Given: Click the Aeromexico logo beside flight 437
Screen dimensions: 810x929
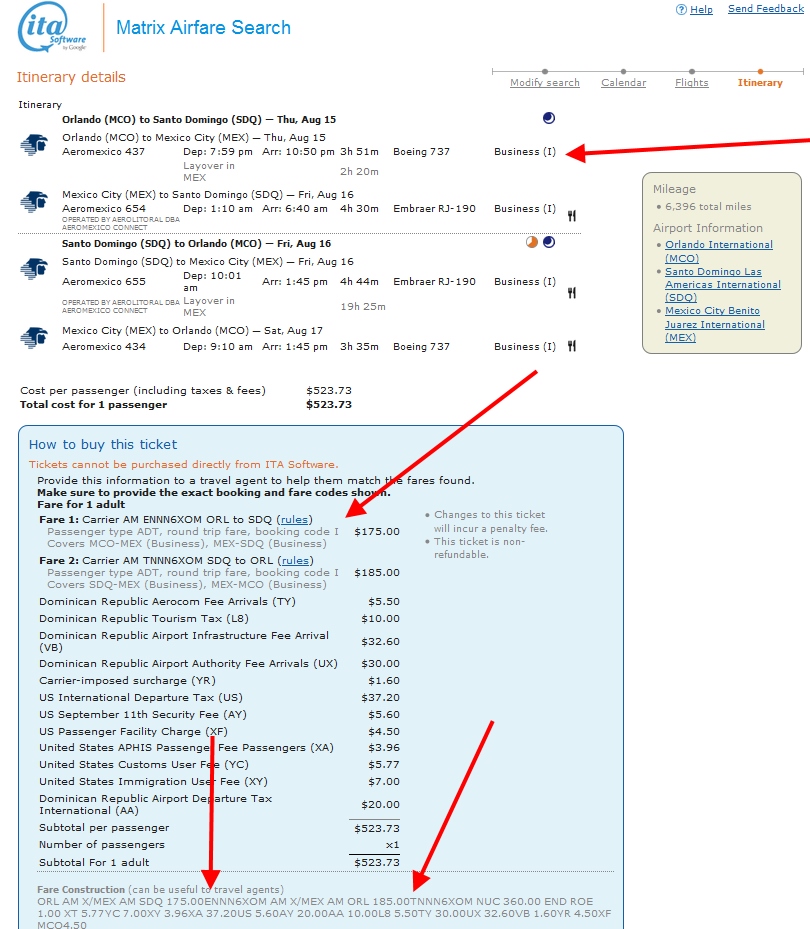Looking at the screenshot, I should pyautogui.click(x=33, y=145).
